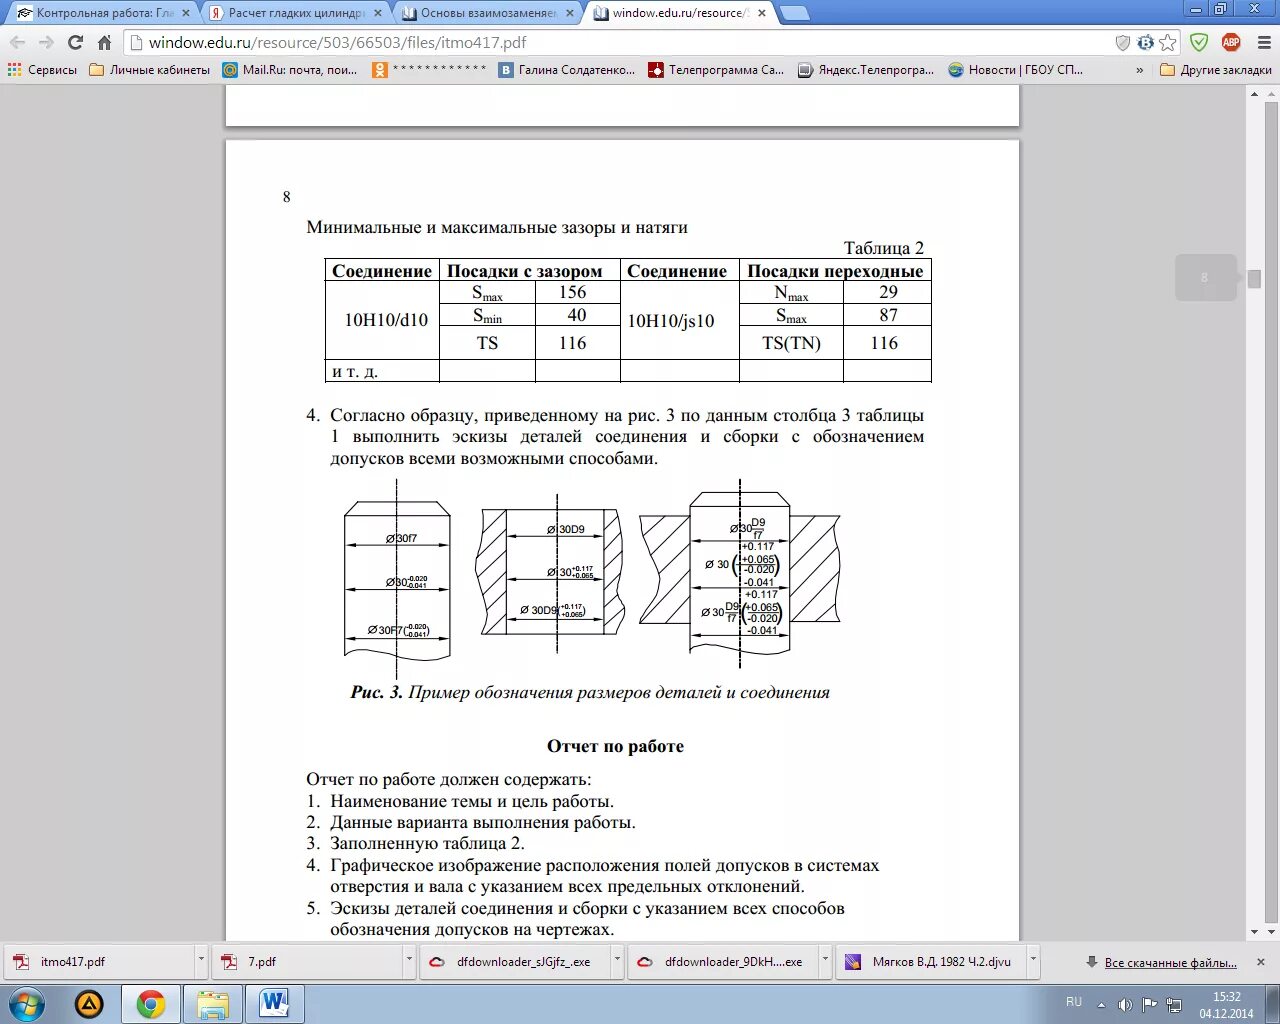Click the scrollbar up arrow
The height and width of the screenshot is (1024, 1280).
pyautogui.click(x=1254, y=94)
